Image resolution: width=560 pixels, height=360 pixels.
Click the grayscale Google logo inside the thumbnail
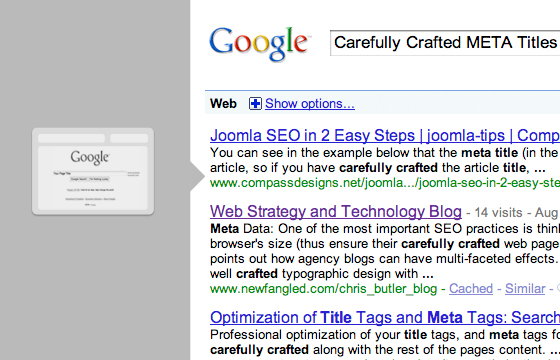(x=90, y=158)
